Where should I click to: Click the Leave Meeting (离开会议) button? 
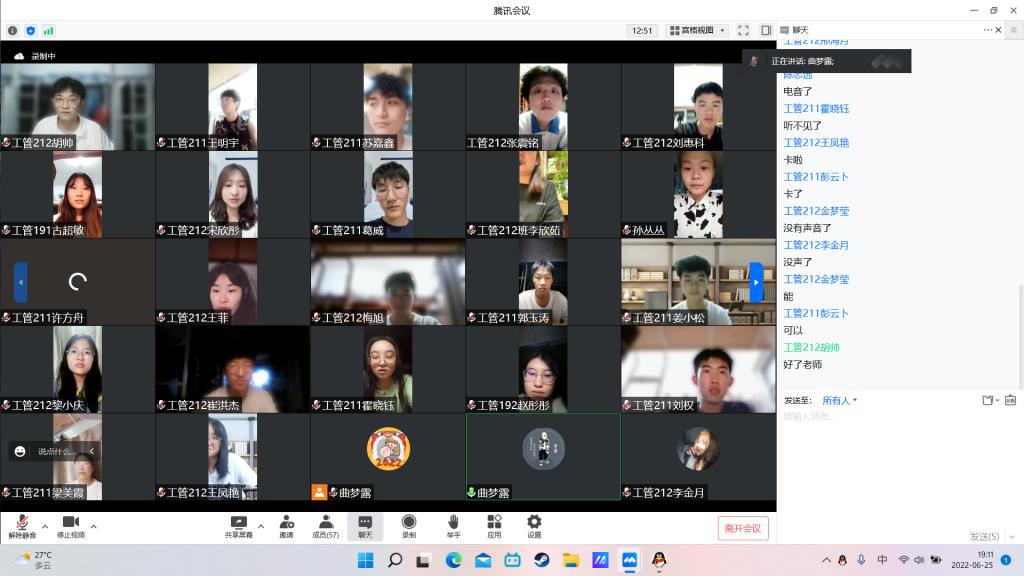[x=743, y=528]
